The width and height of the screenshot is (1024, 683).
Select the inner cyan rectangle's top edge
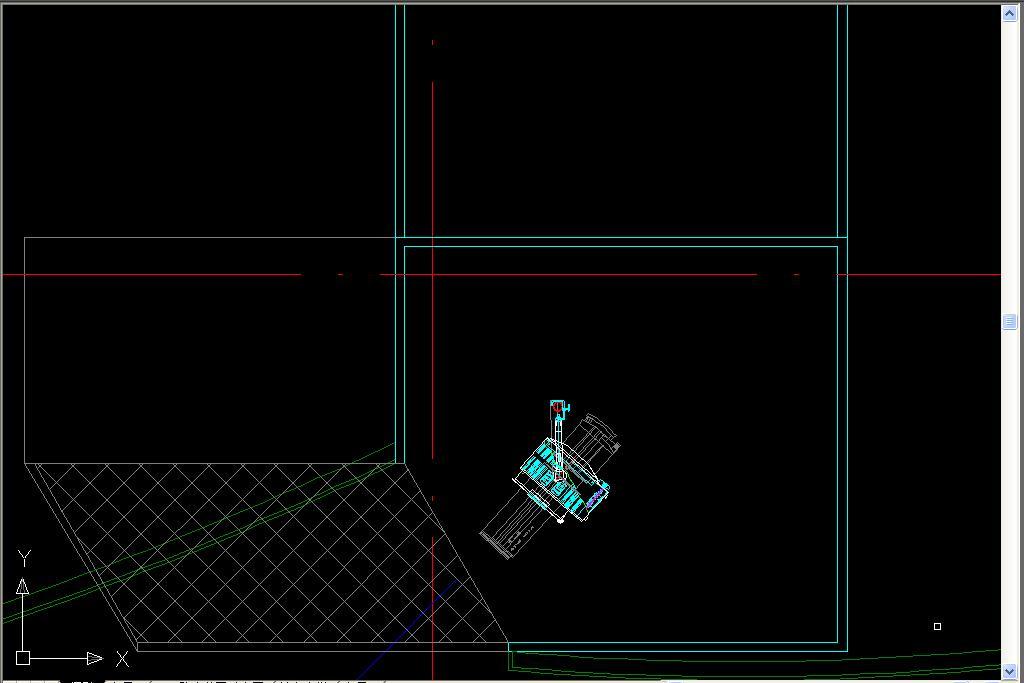620,246
